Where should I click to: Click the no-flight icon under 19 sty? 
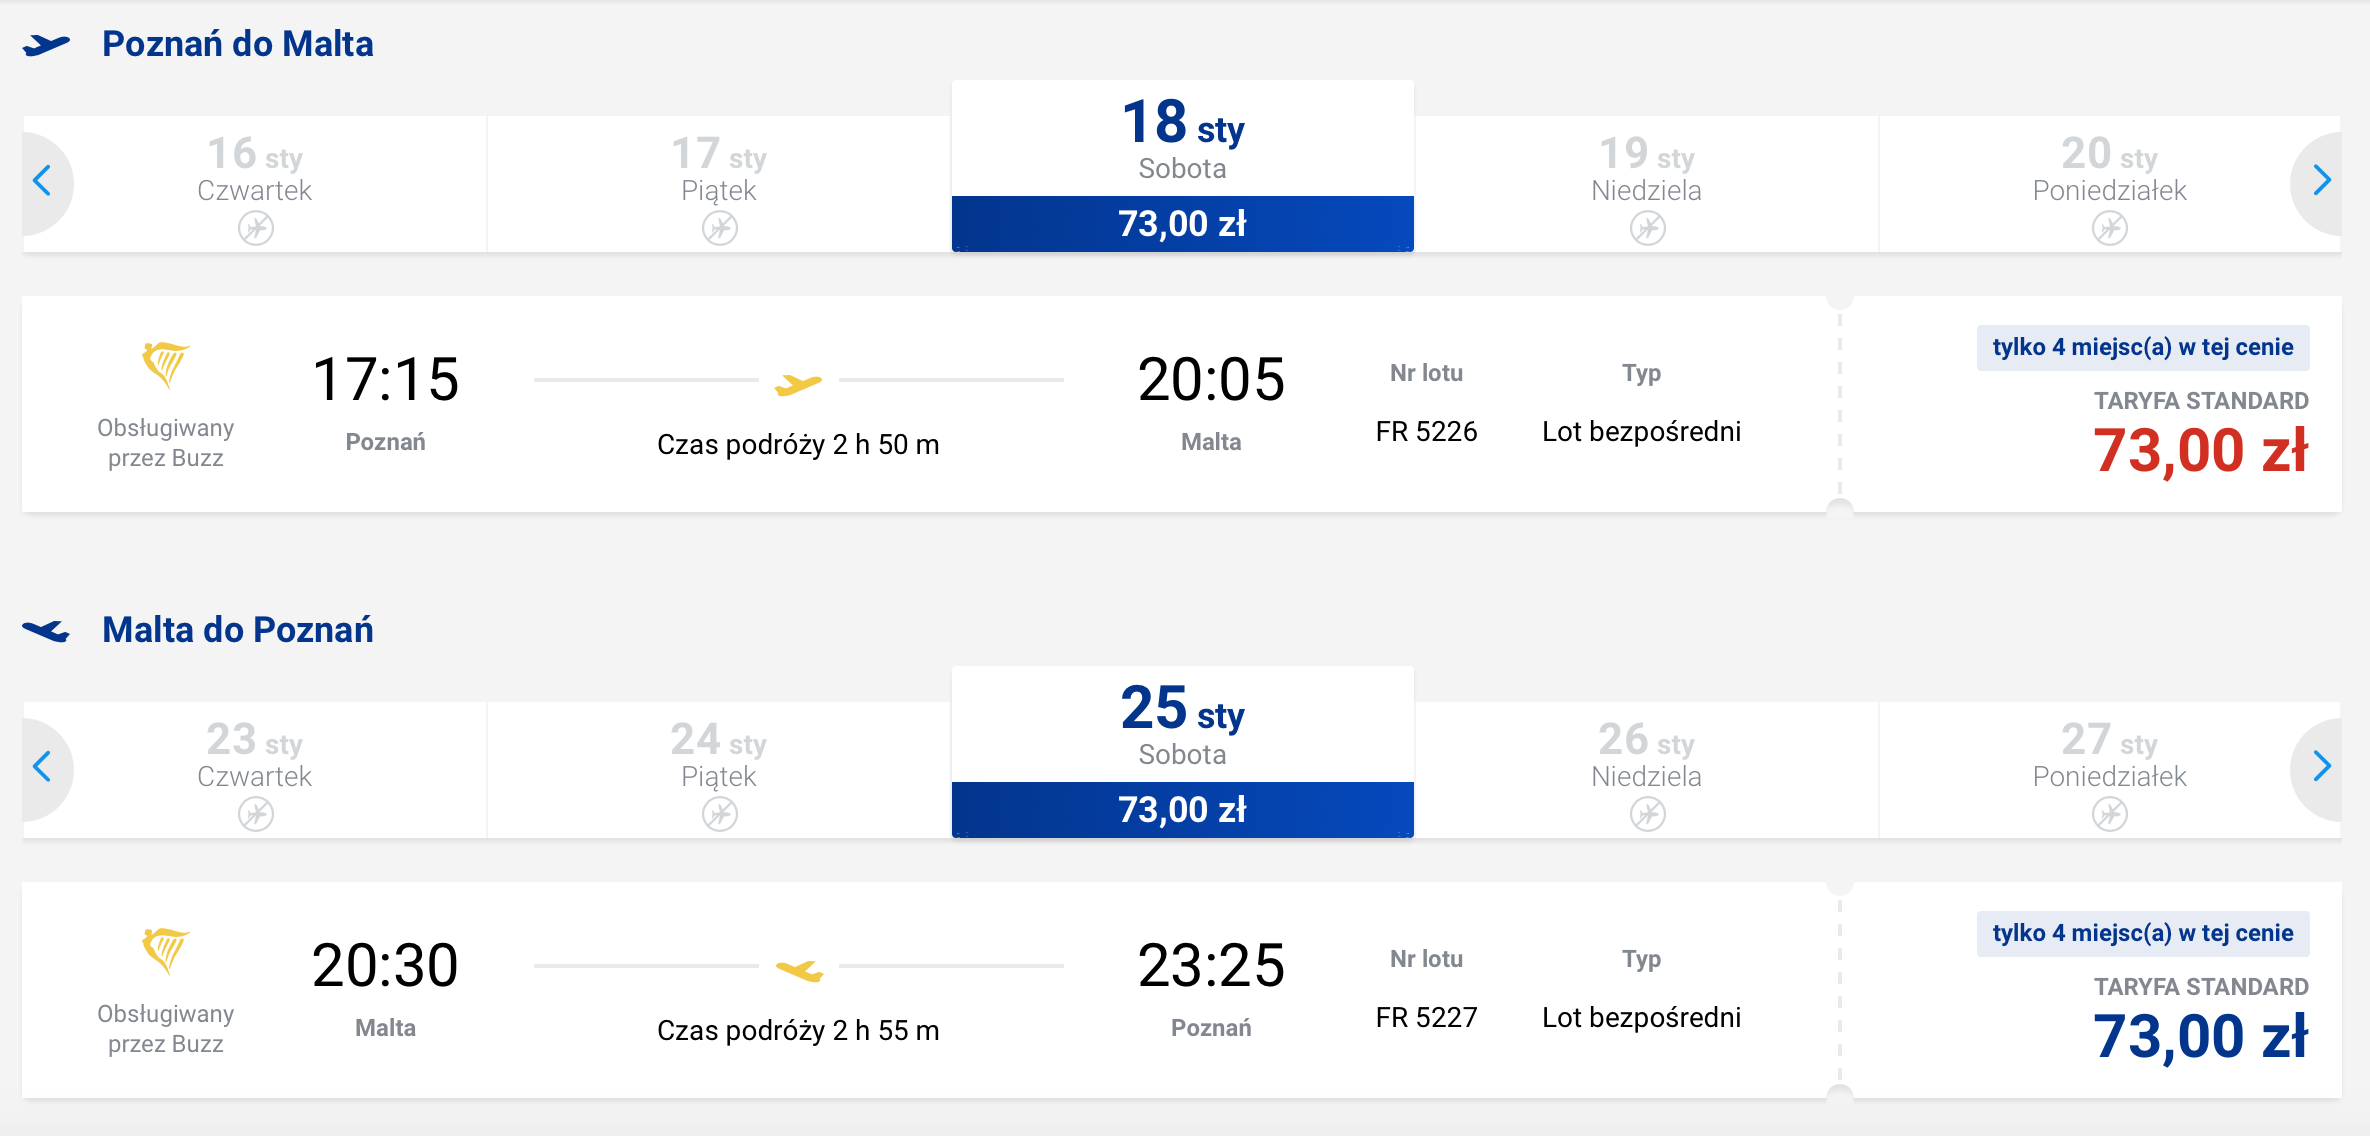(1647, 229)
